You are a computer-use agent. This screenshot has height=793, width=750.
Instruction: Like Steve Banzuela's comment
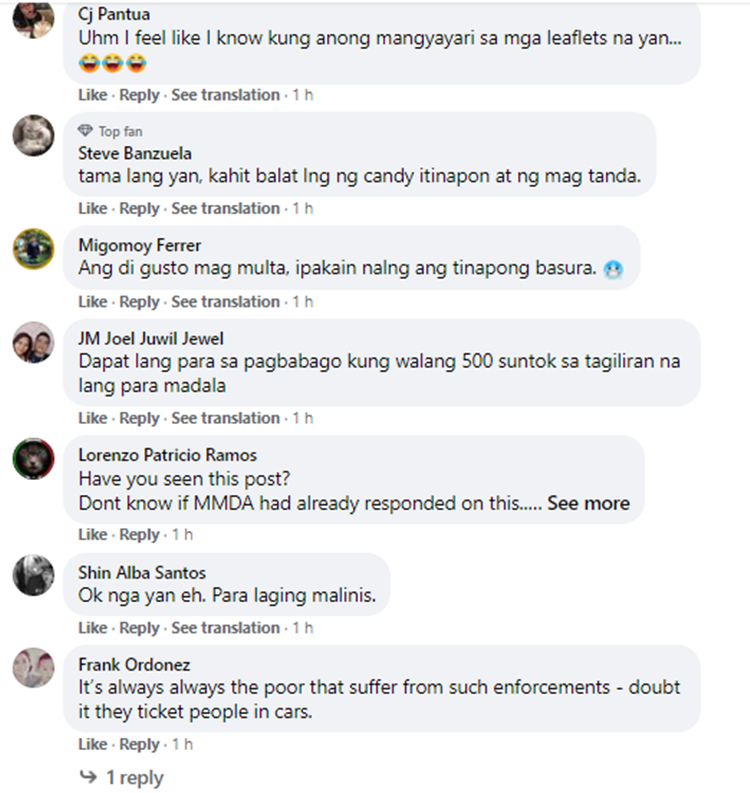93,208
